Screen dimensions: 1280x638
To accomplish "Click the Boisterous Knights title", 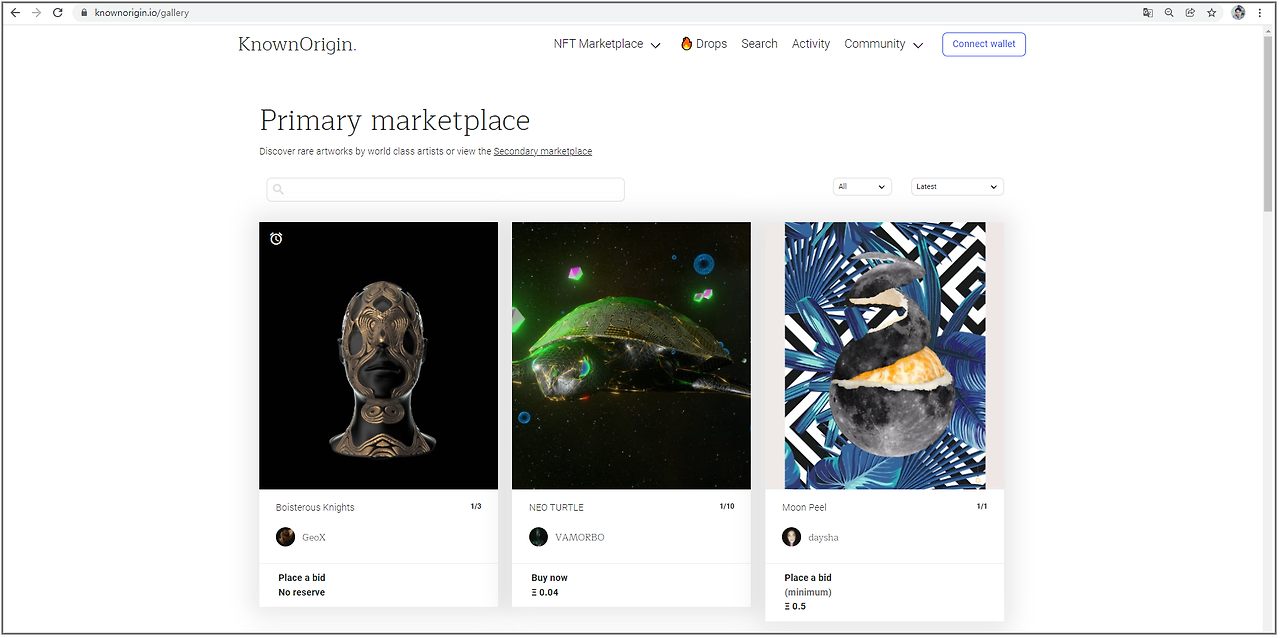I will click(x=315, y=508).
